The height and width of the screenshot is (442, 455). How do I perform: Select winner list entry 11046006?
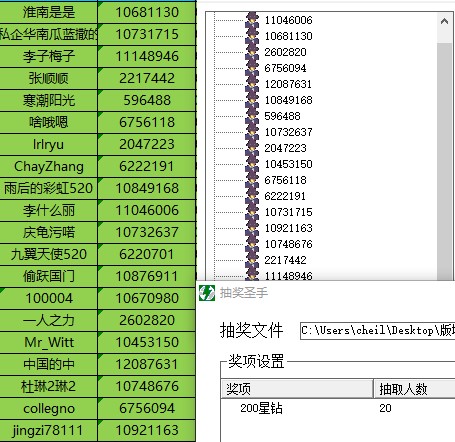click(x=289, y=20)
